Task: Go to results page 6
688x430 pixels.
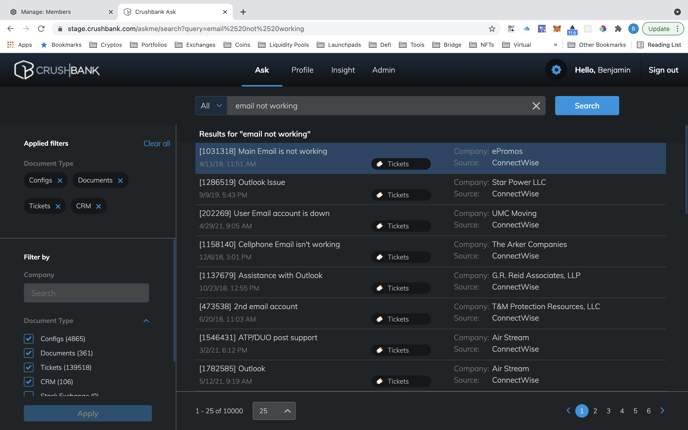Action: click(649, 411)
